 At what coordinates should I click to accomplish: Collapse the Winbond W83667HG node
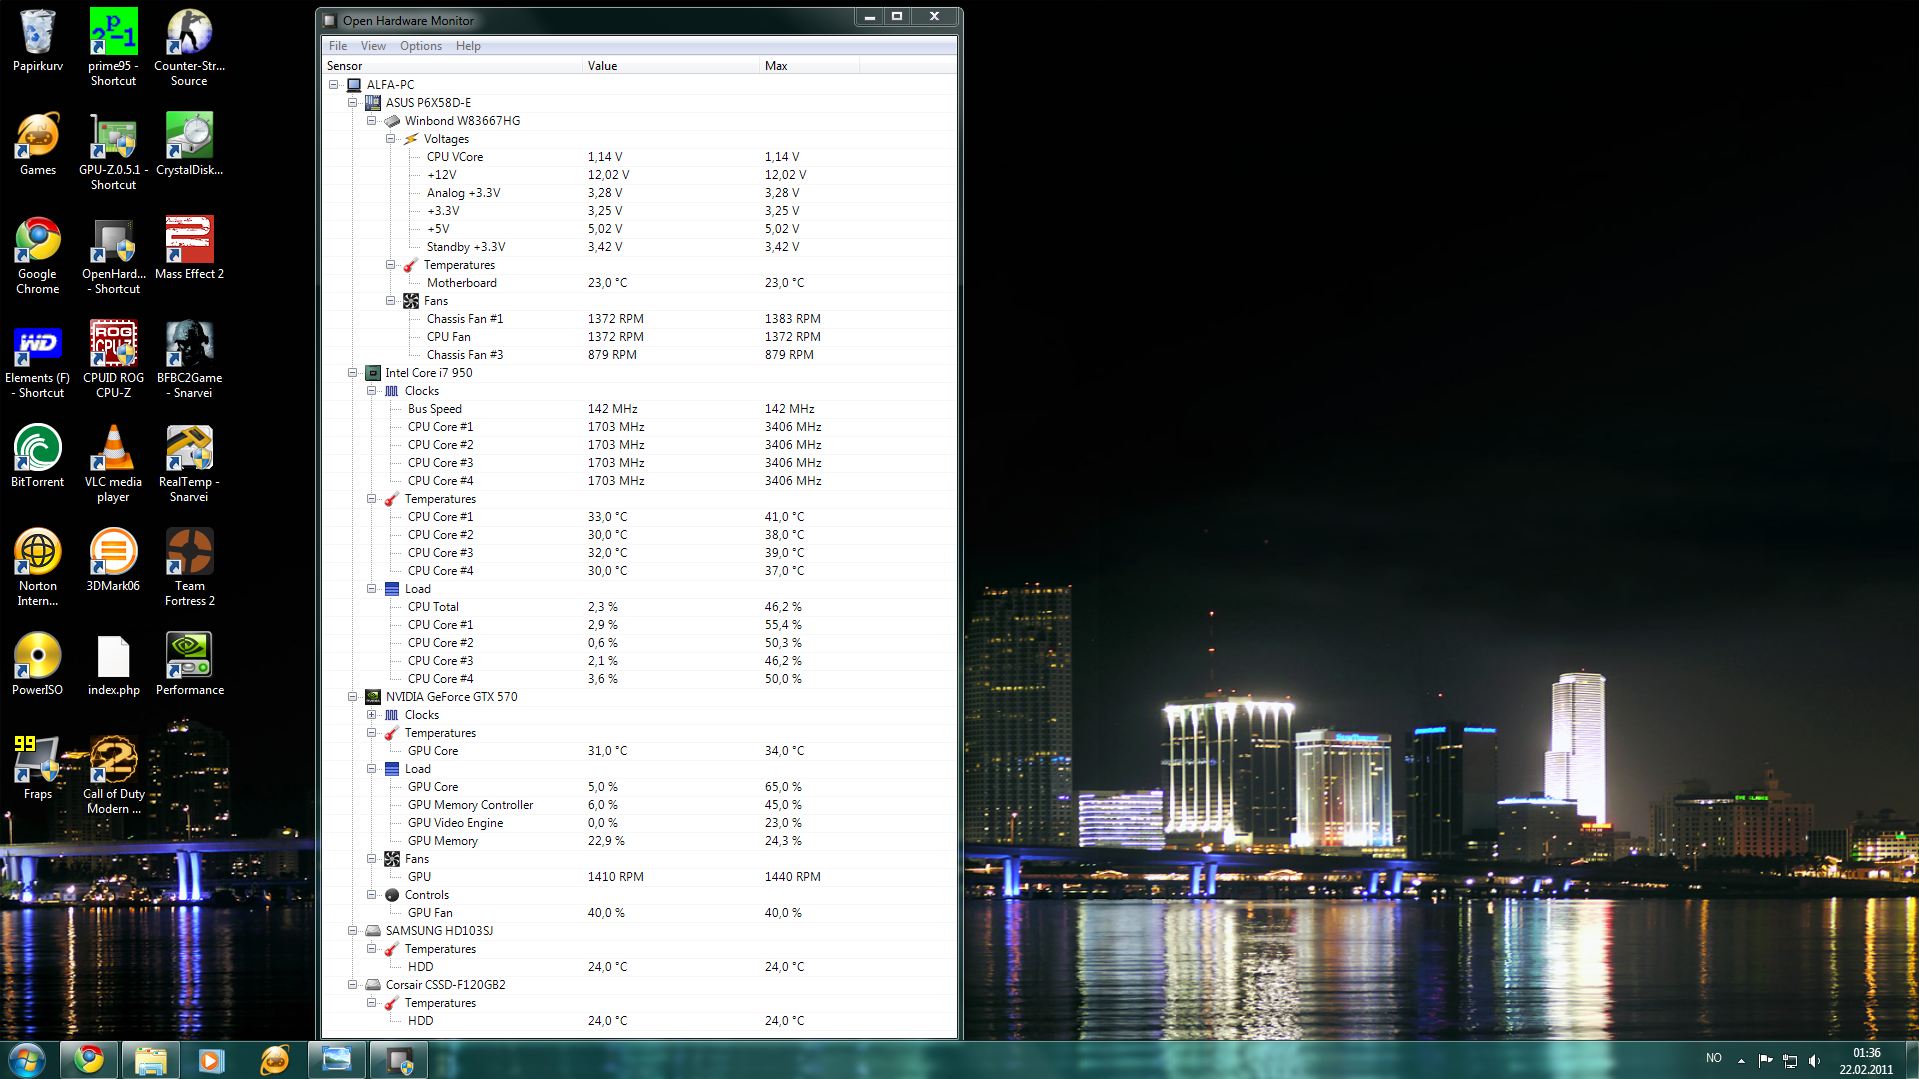[x=371, y=121]
